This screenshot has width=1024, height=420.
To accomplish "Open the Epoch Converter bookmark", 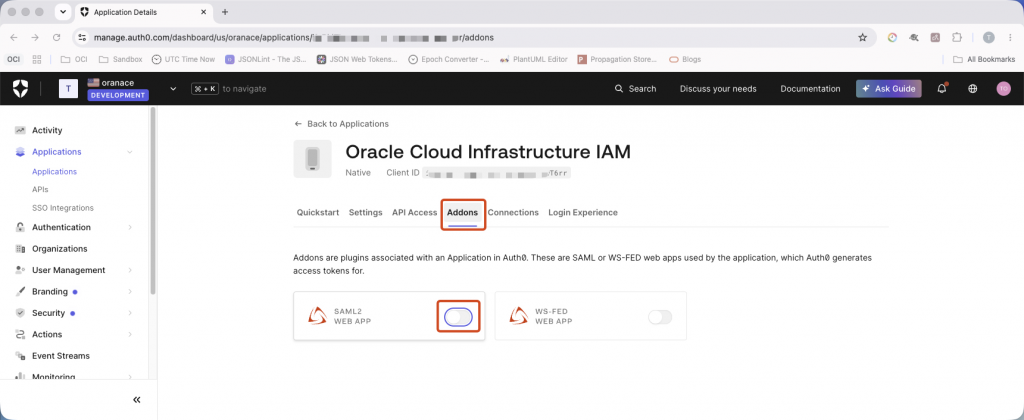I will [x=449, y=59].
